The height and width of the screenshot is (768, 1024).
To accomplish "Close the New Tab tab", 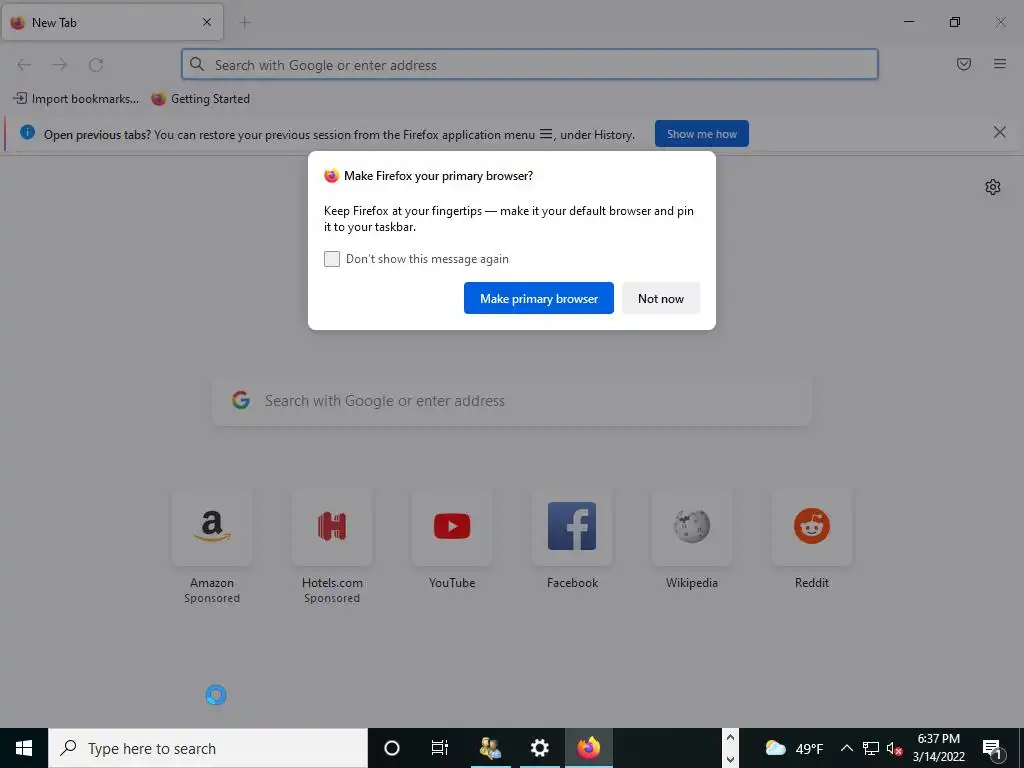I will pyautogui.click(x=207, y=22).
